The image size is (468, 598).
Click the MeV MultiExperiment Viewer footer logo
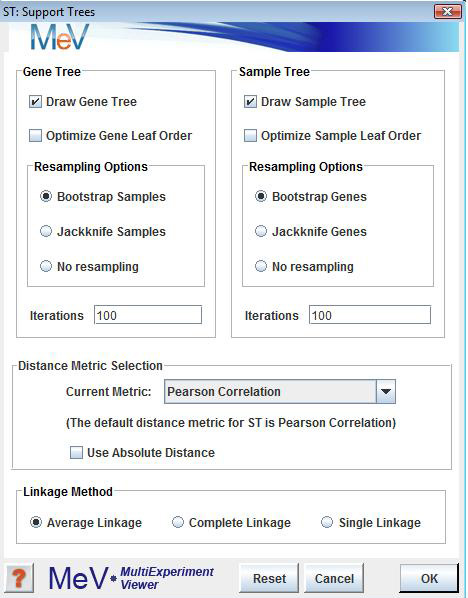tap(131, 578)
